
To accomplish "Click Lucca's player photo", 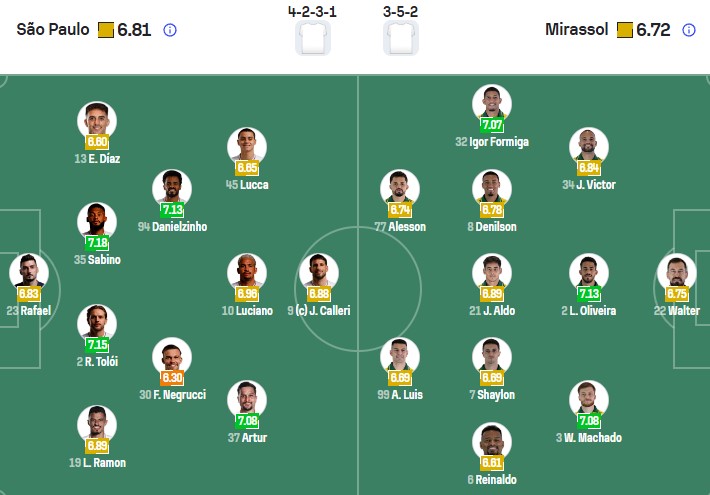I will pyautogui.click(x=247, y=146).
